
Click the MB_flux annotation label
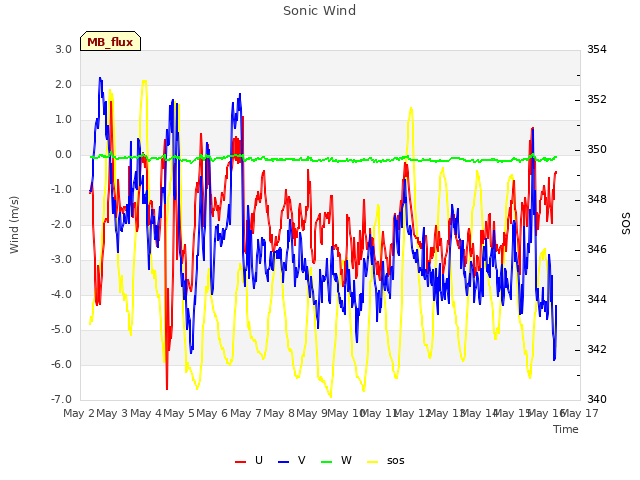click(x=110, y=42)
